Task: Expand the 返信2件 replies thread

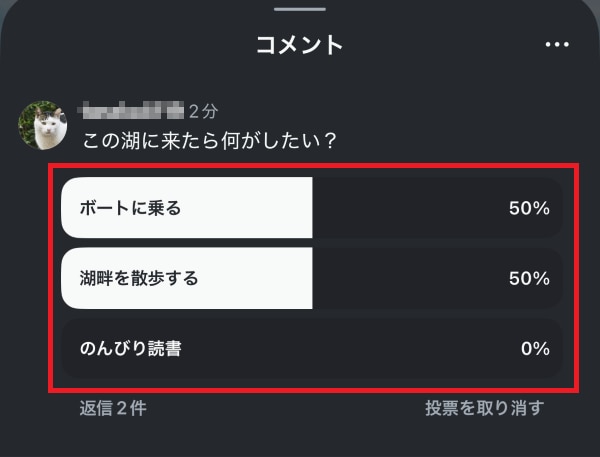Action: [x=113, y=407]
